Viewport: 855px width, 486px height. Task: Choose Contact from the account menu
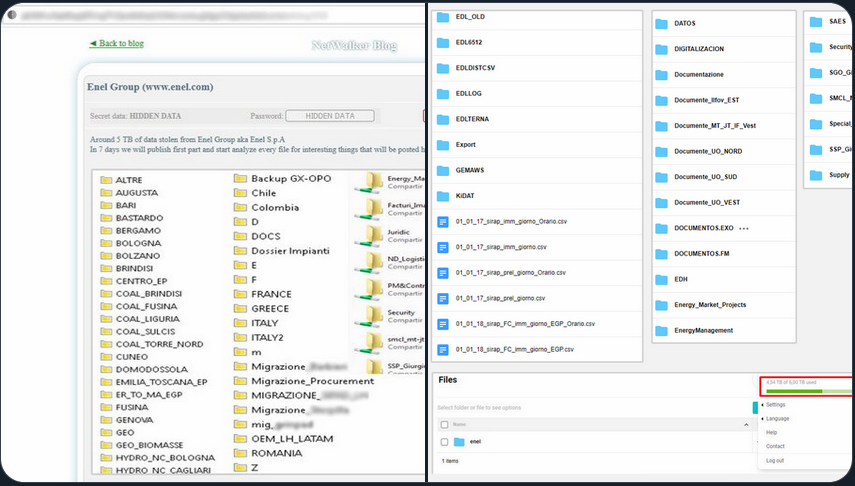[775, 446]
